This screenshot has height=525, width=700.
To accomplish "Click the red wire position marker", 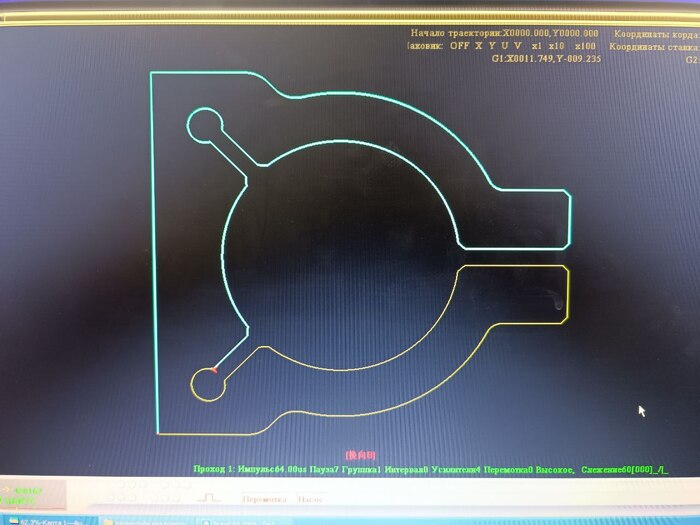I will [x=214, y=370].
